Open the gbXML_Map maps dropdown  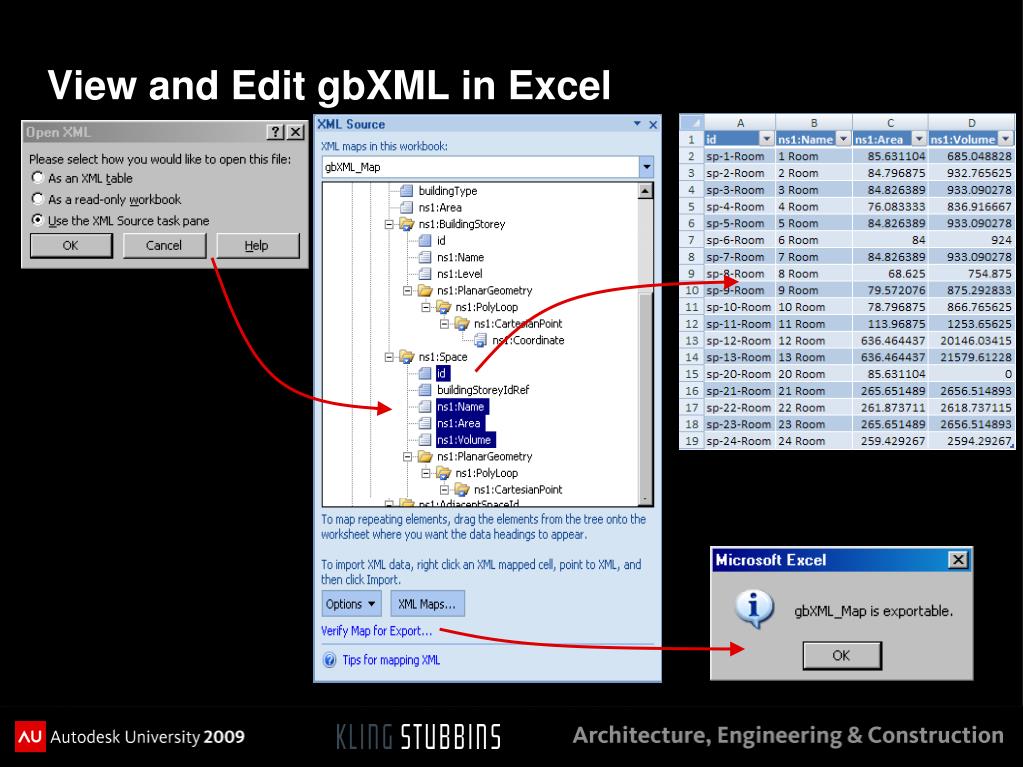click(x=646, y=167)
